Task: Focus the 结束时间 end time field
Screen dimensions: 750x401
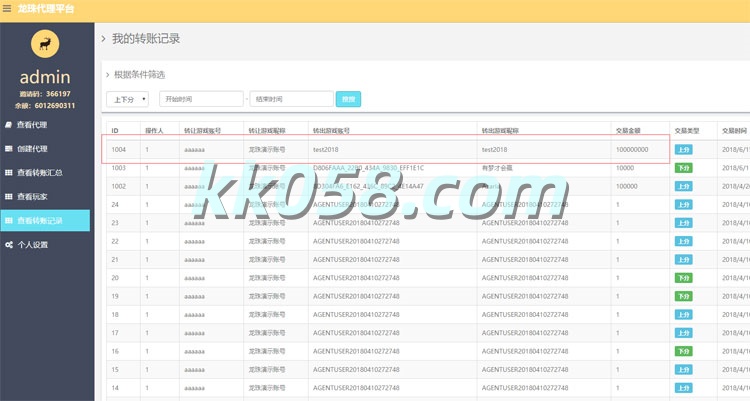Action: (291, 99)
